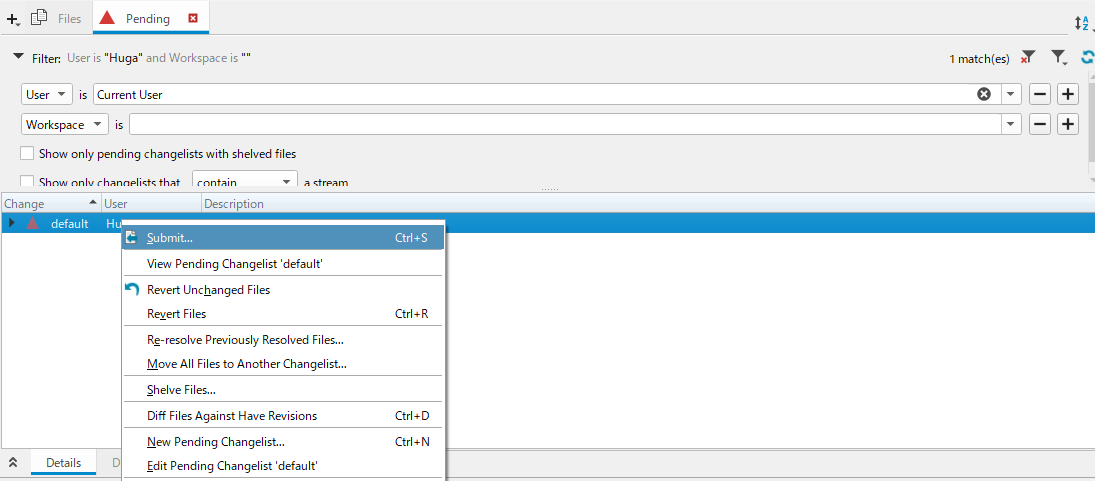1095x481 pixels.
Task: Select Shelve Files... menu entry
Action: point(284,390)
